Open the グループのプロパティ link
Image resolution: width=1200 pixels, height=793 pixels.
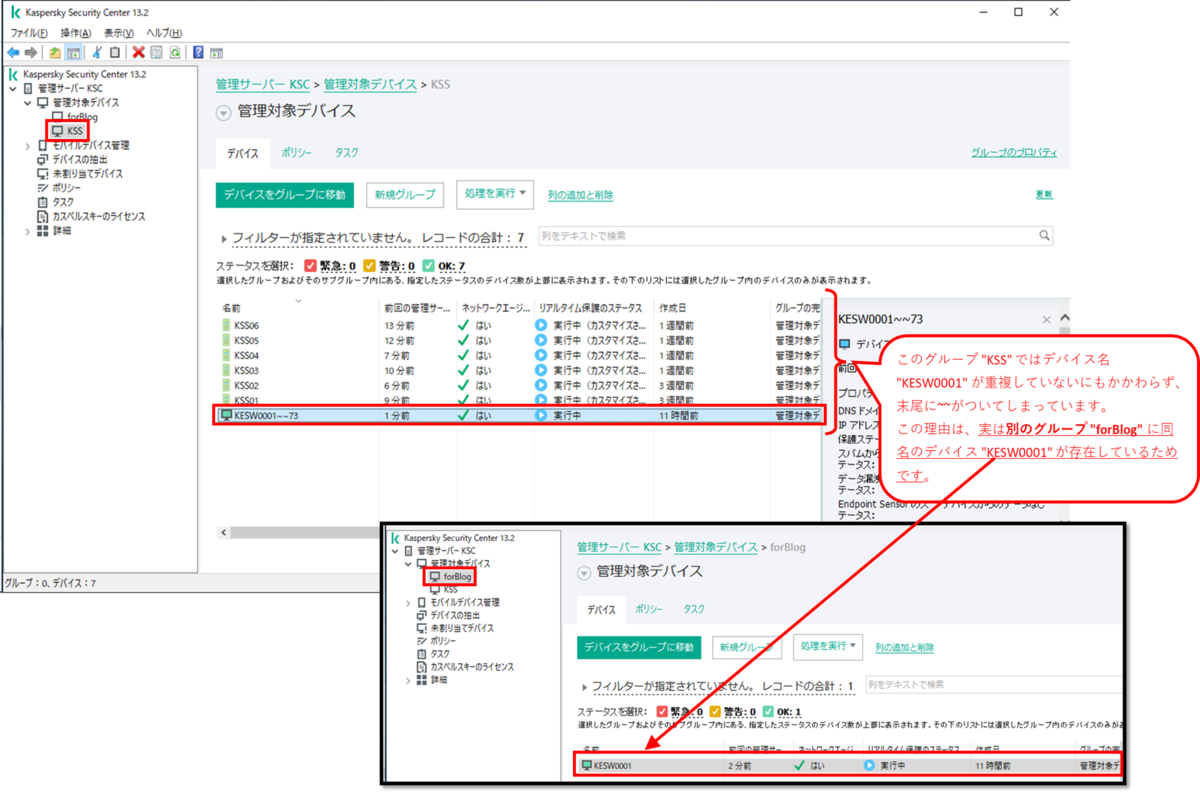click(x=1014, y=153)
